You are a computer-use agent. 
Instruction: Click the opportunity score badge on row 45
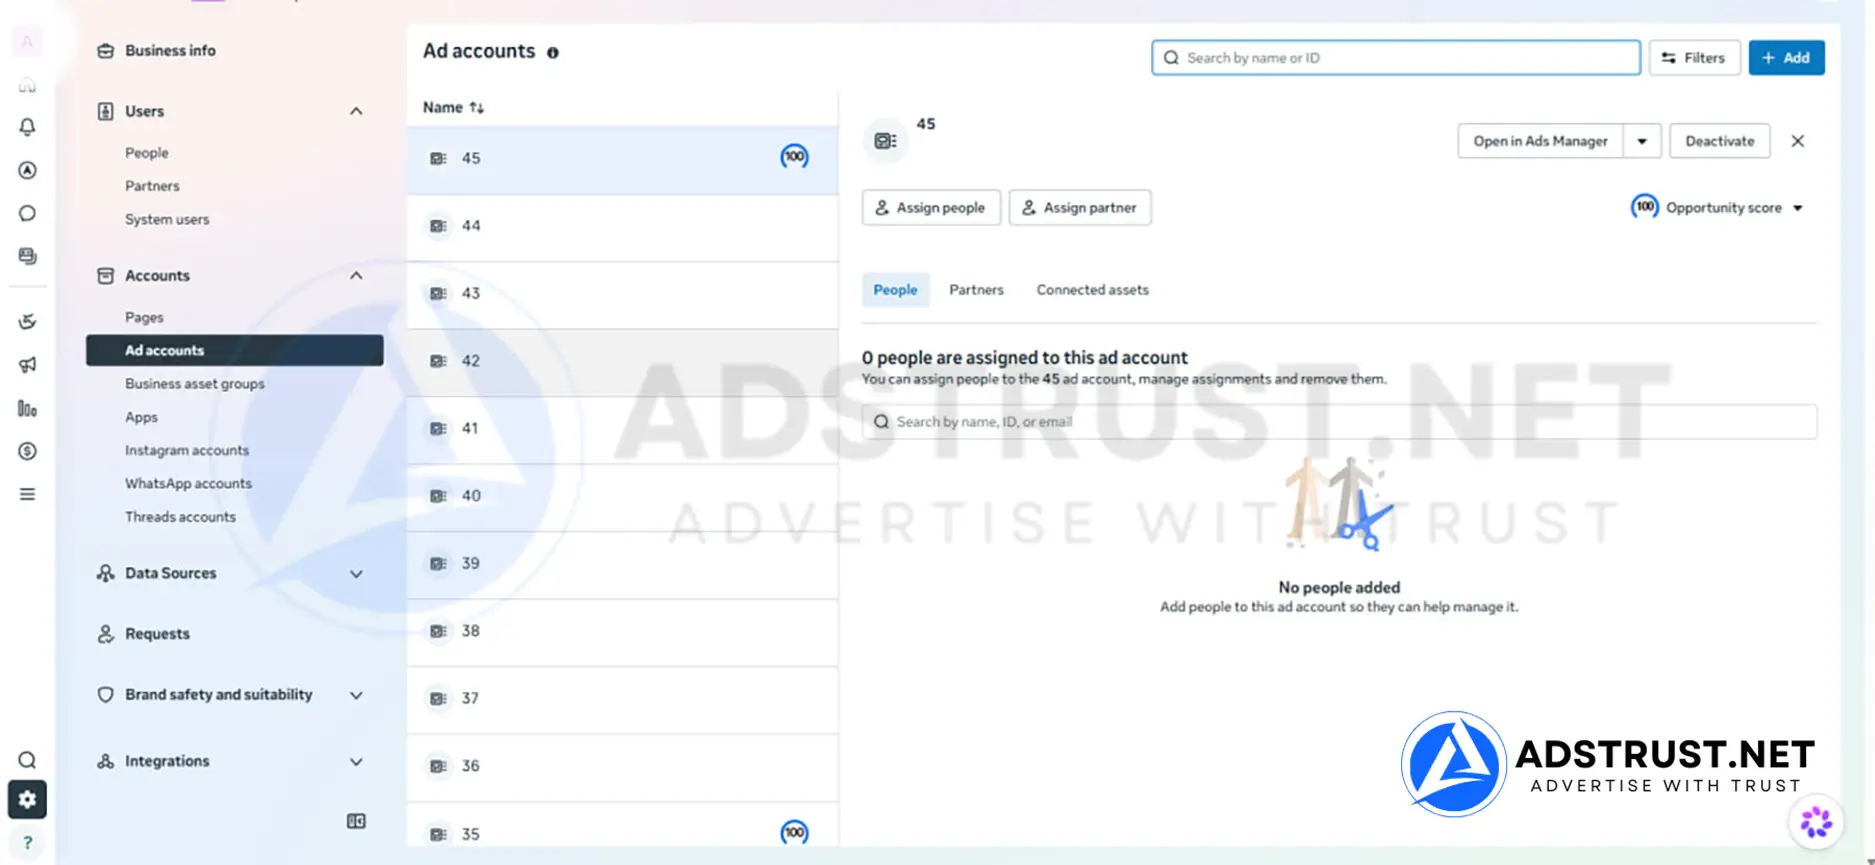(x=794, y=157)
